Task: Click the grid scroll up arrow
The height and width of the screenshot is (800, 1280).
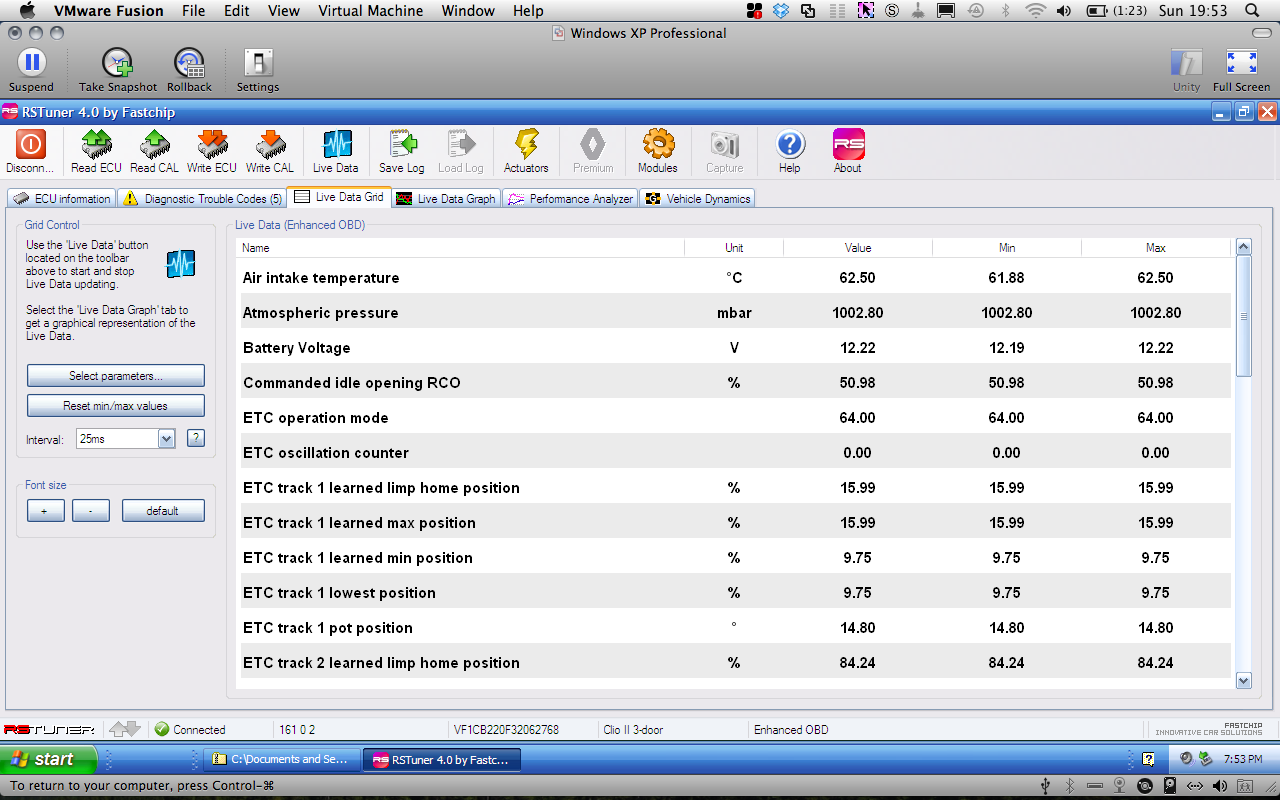Action: [1244, 247]
